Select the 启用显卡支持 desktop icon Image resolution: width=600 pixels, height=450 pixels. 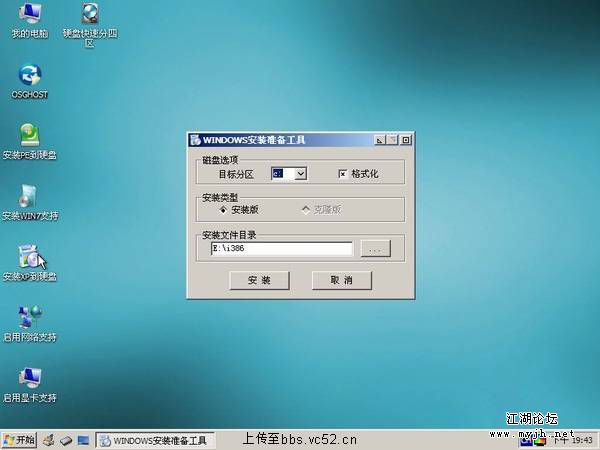[30, 384]
